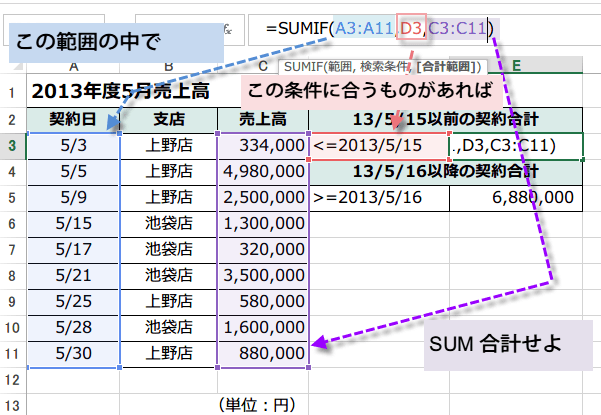Select cell with date 5/15
This screenshot has width=601, height=415.
pyautogui.click(x=74, y=224)
